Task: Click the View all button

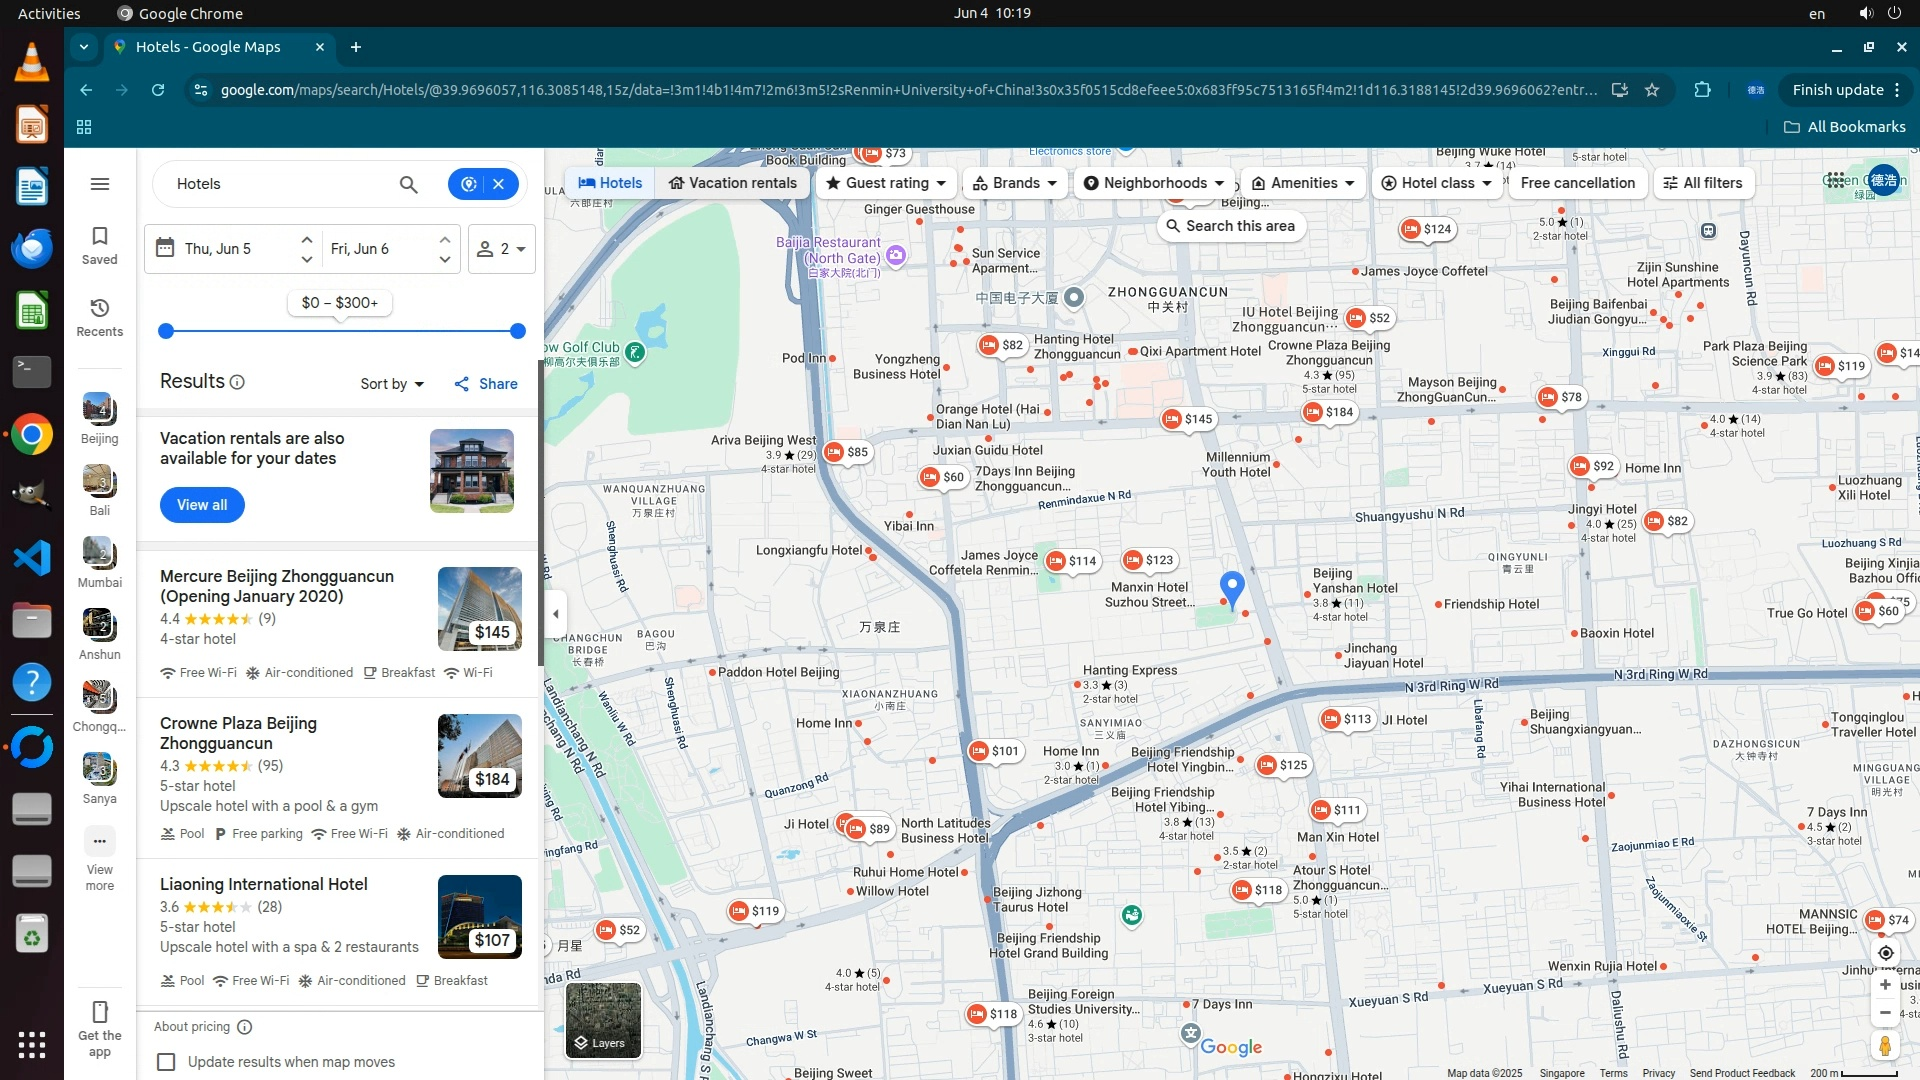Action: point(202,505)
